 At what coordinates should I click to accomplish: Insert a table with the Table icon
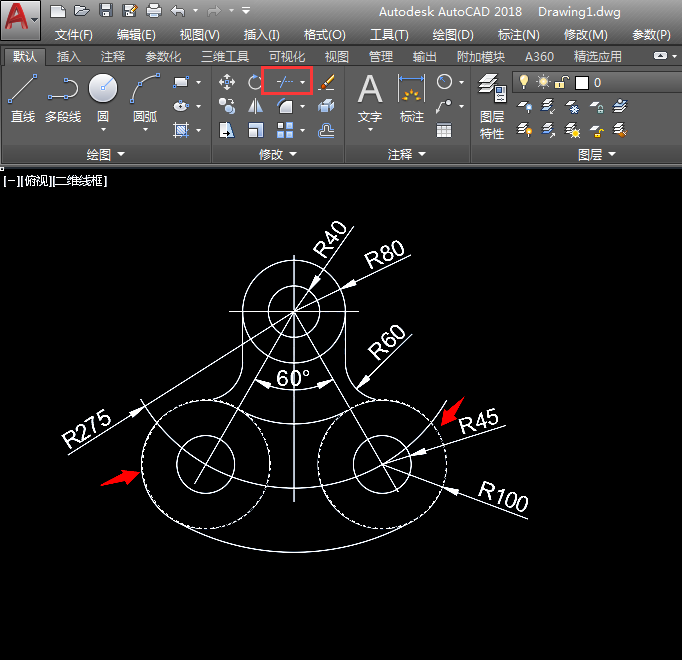444,130
